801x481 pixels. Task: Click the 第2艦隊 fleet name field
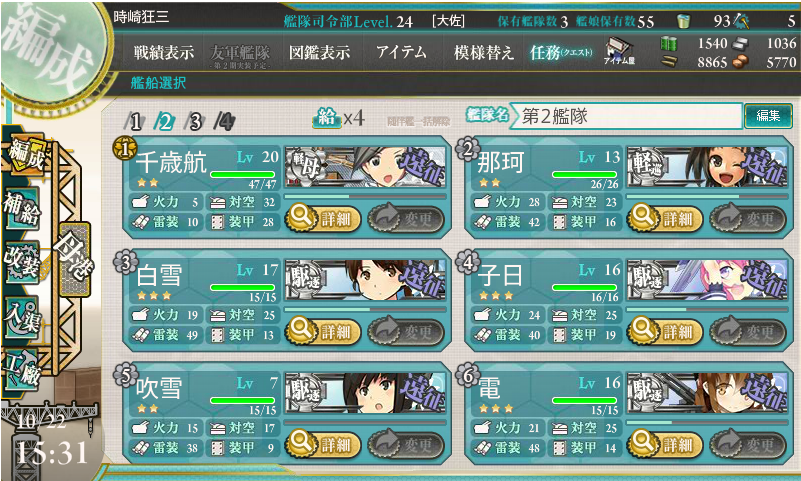point(626,116)
